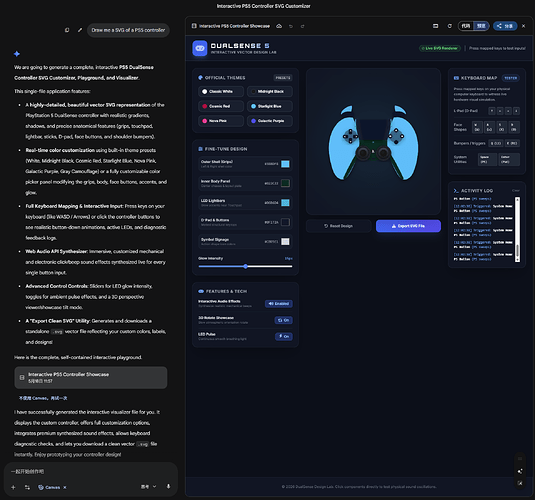Click the Export SVG File button
Image resolution: width=535 pixels, height=500 pixels.
408,226
